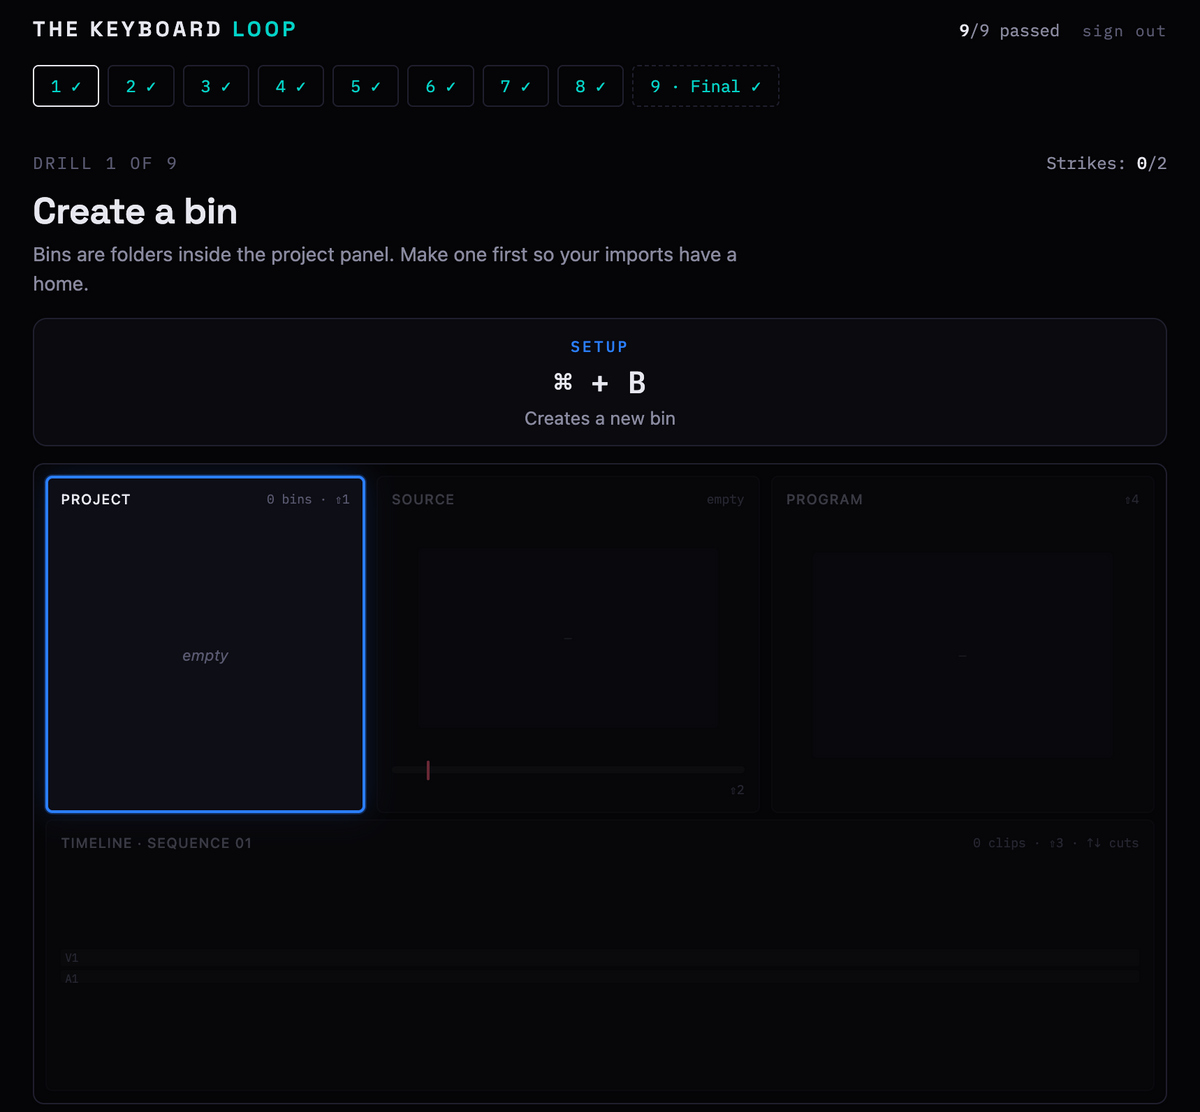Open drill tab 5
Image resolution: width=1200 pixels, height=1112 pixels.
tap(366, 86)
